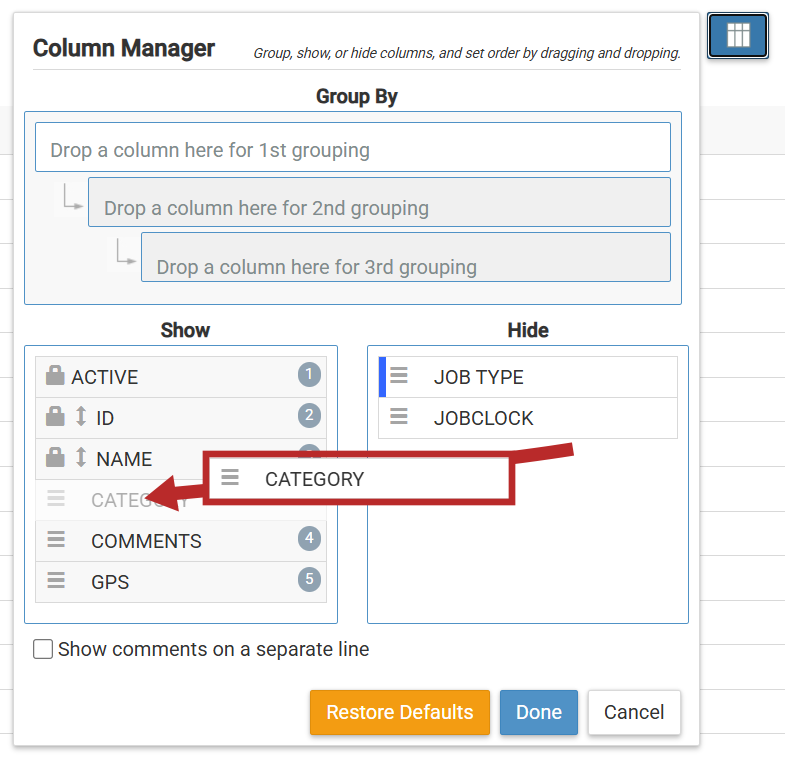The width and height of the screenshot is (785, 762).
Task: Open the column manager grid icon button
Action: (x=737, y=36)
